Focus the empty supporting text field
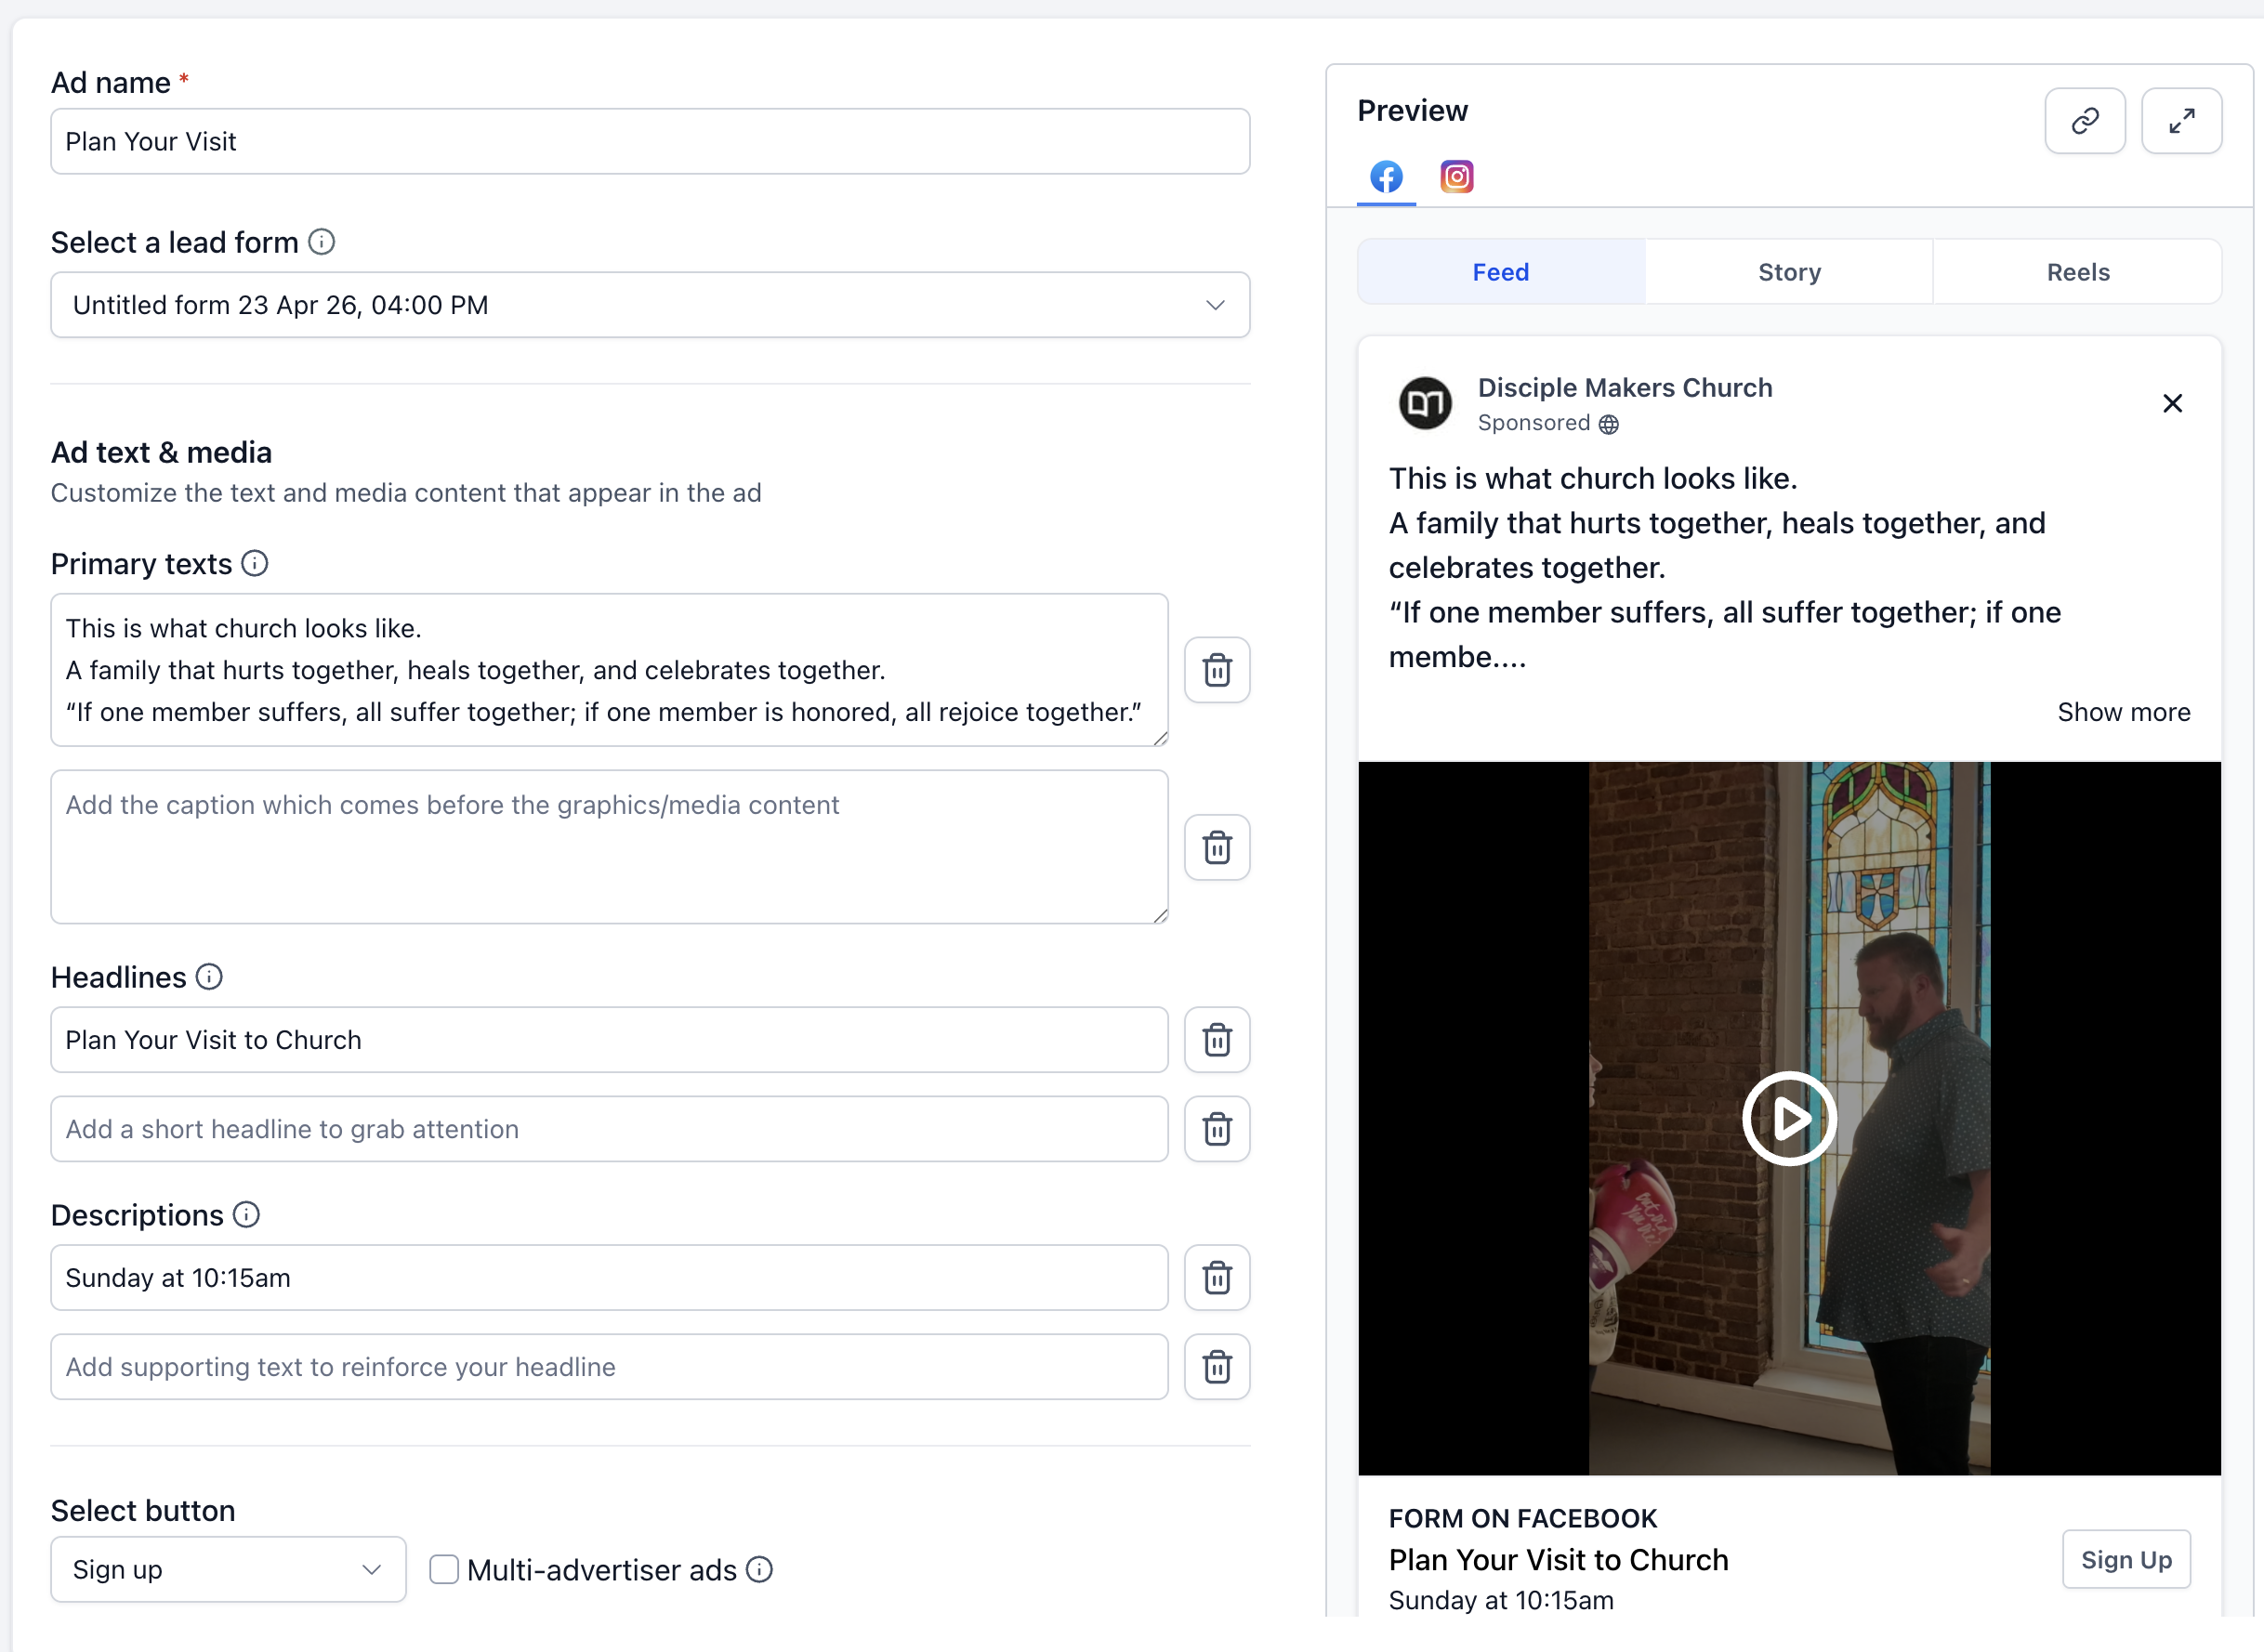Viewport: 2264px width, 1652px height. (x=609, y=1367)
